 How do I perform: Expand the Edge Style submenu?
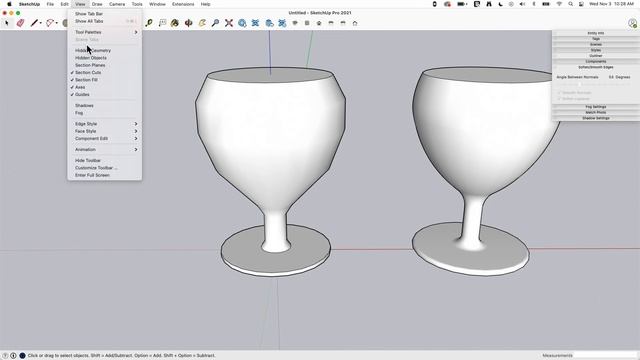(x=104, y=124)
